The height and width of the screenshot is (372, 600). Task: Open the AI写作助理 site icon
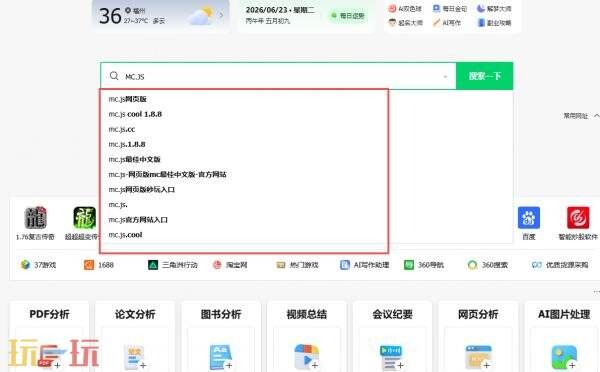(x=345, y=264)
